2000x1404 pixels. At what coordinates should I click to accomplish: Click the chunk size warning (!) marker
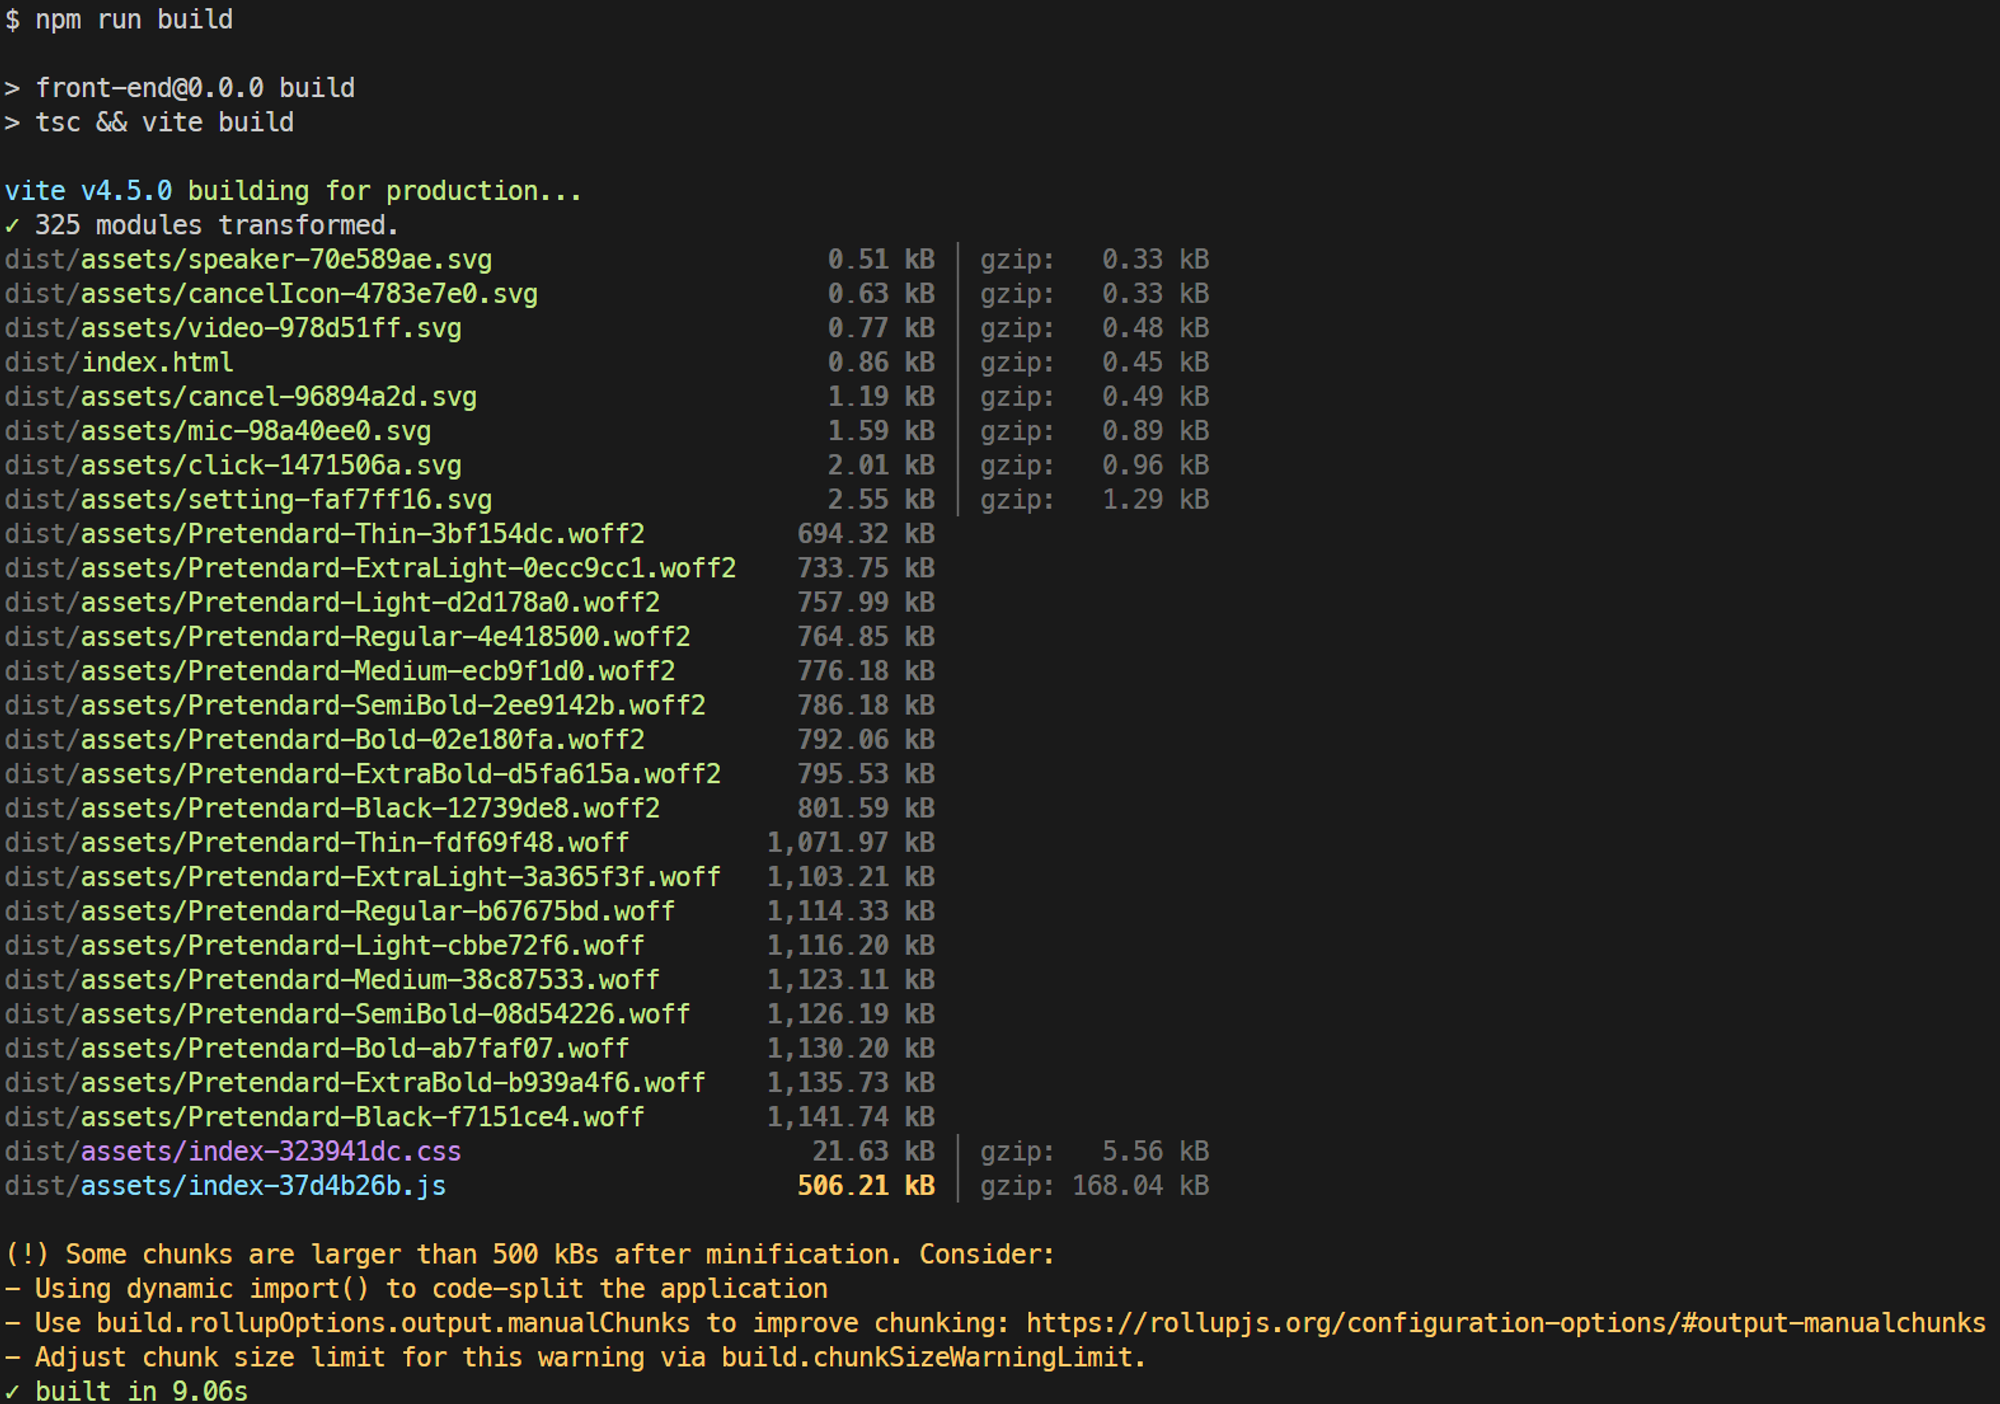pyautogui.click(x=26, y=1254)
